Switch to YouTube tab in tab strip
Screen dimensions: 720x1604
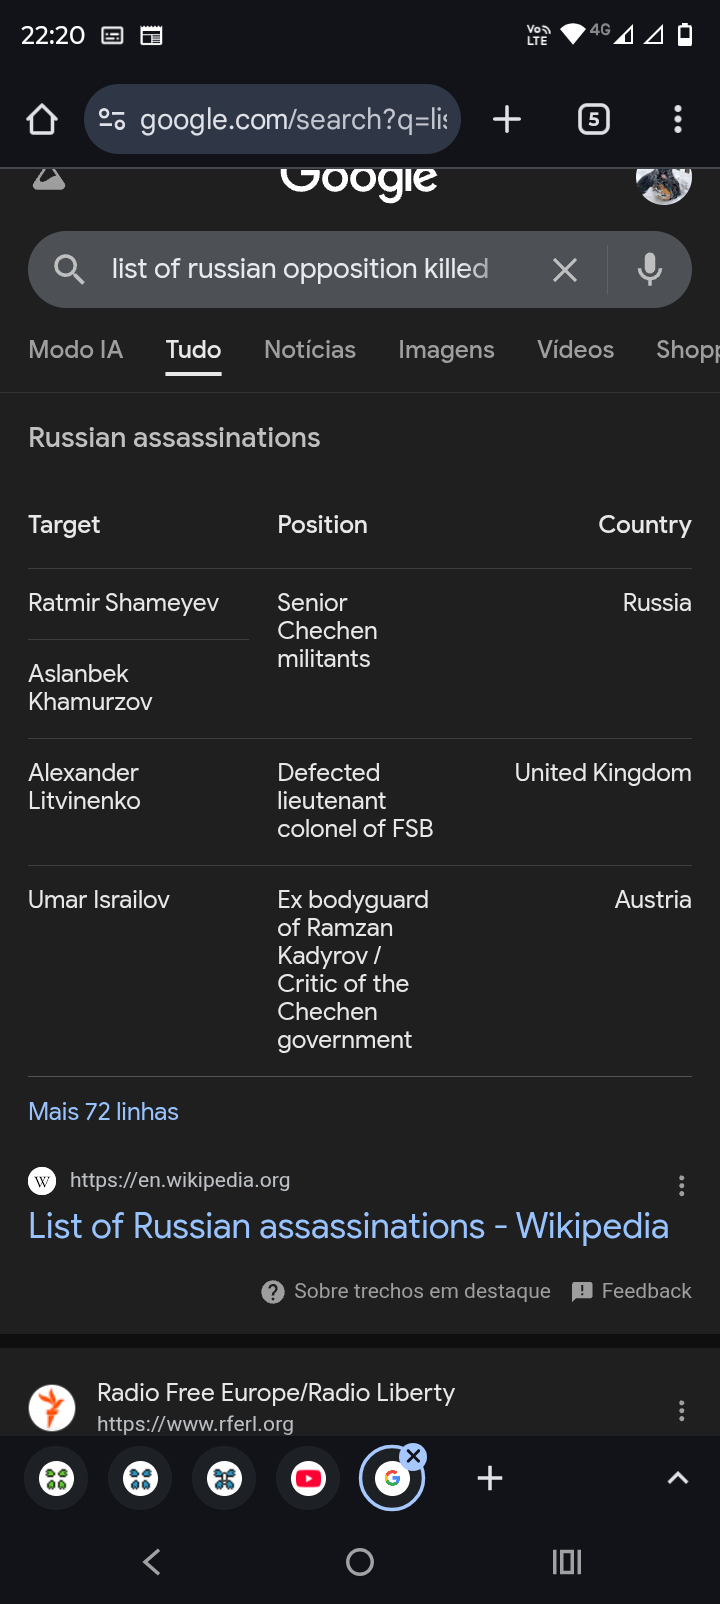point(308,1478)
